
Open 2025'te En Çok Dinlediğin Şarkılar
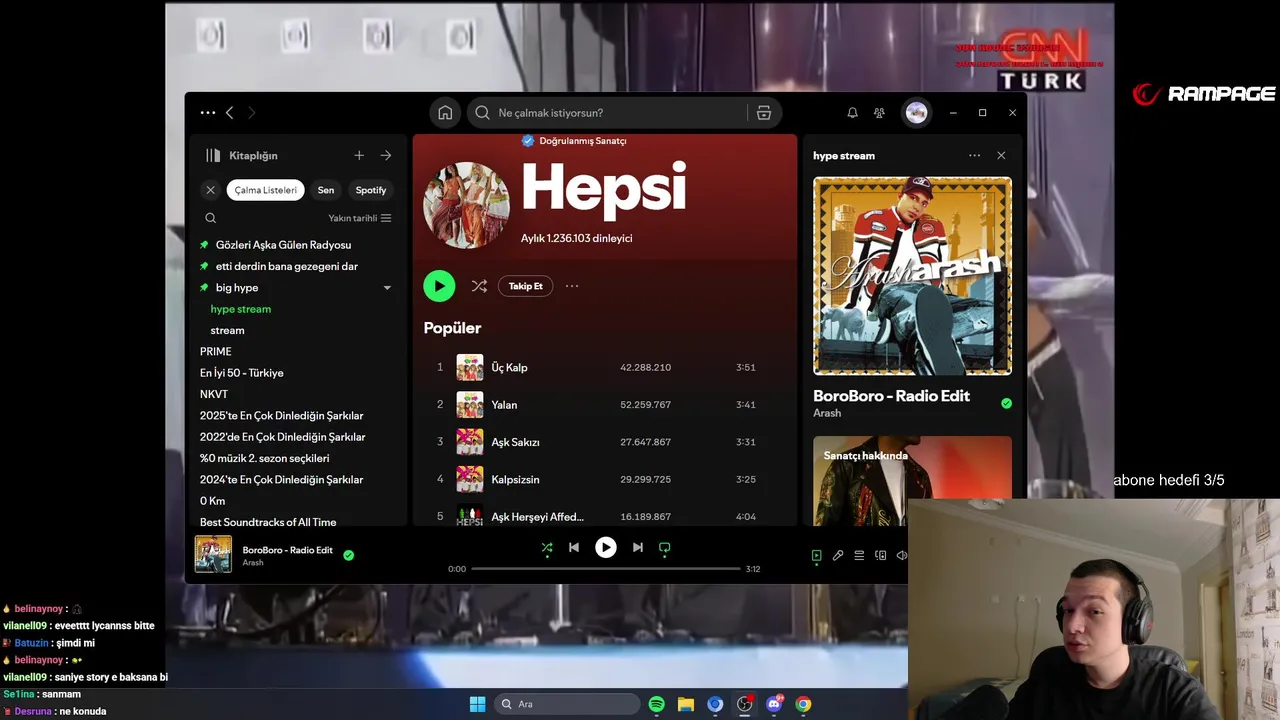(282, 416)
